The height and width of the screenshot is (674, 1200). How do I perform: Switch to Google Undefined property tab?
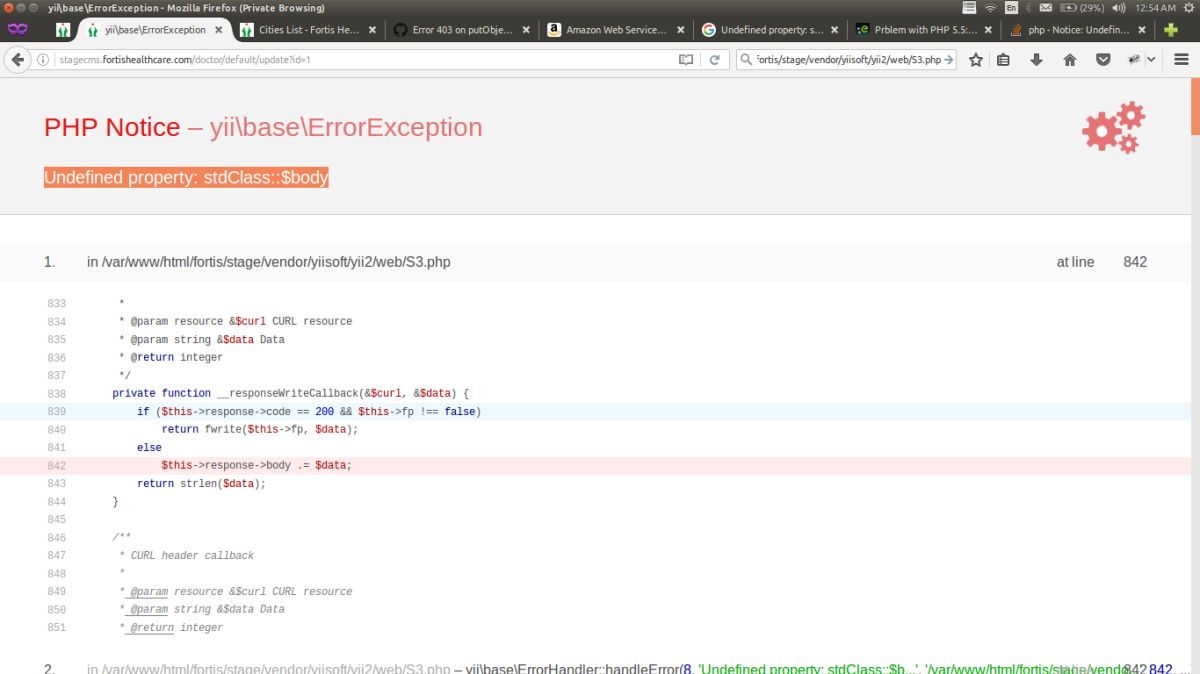click(770, 30)
